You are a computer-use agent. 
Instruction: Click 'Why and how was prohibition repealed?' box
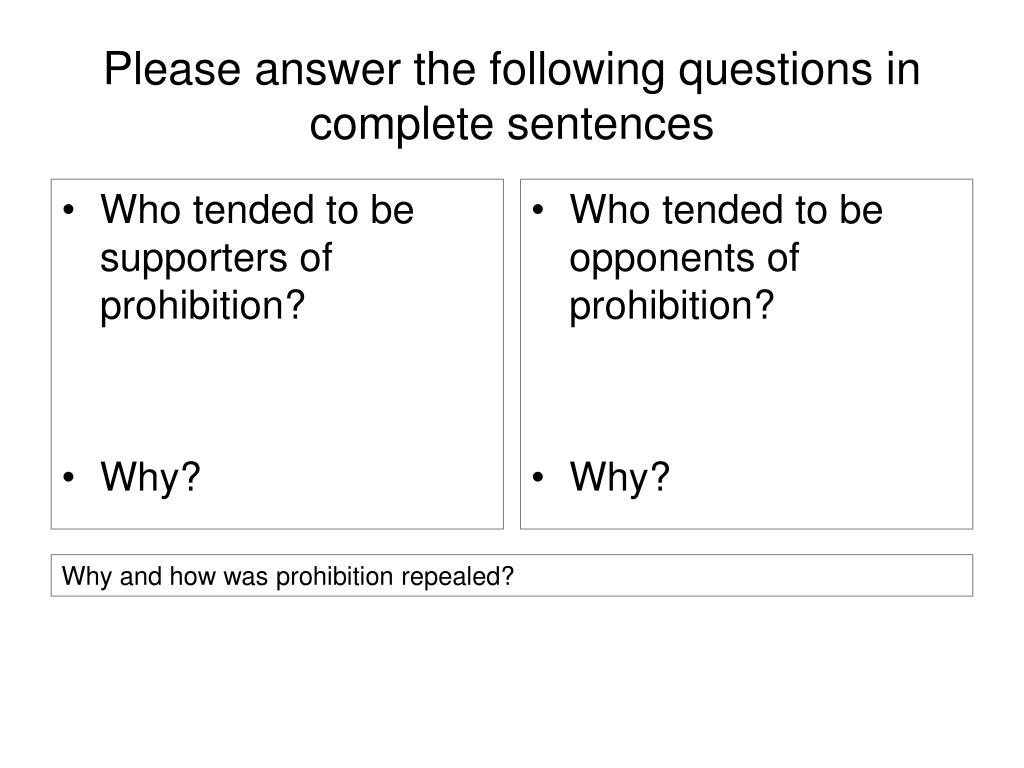point(511,575)
